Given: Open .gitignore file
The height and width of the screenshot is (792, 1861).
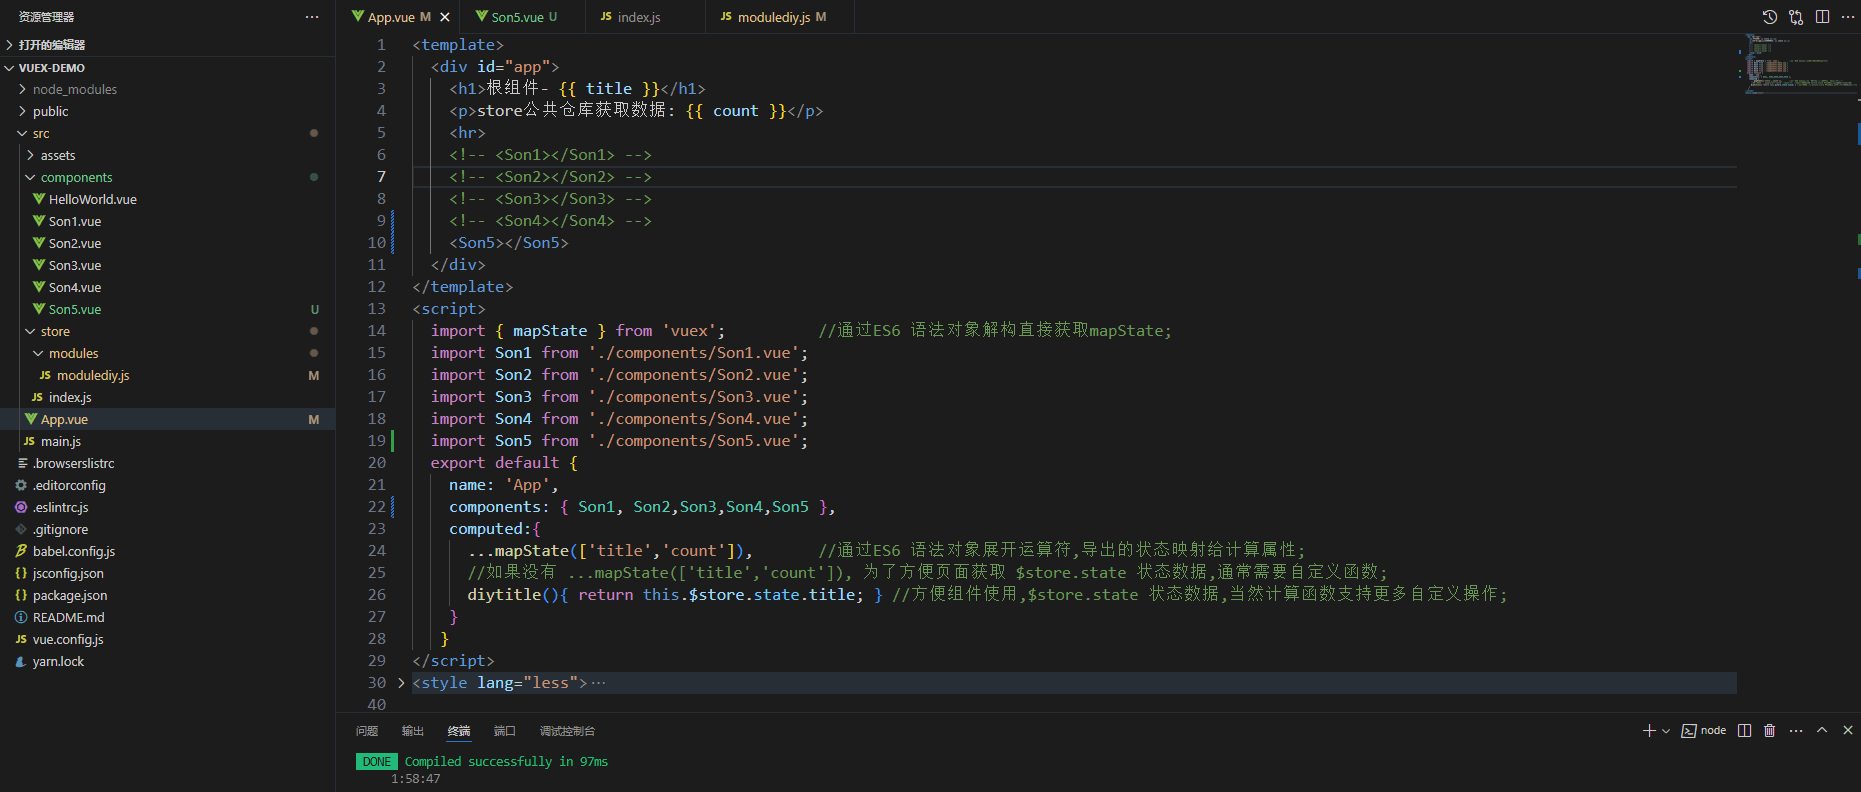Looking at the screenshot, I should [x=167, y=529].
